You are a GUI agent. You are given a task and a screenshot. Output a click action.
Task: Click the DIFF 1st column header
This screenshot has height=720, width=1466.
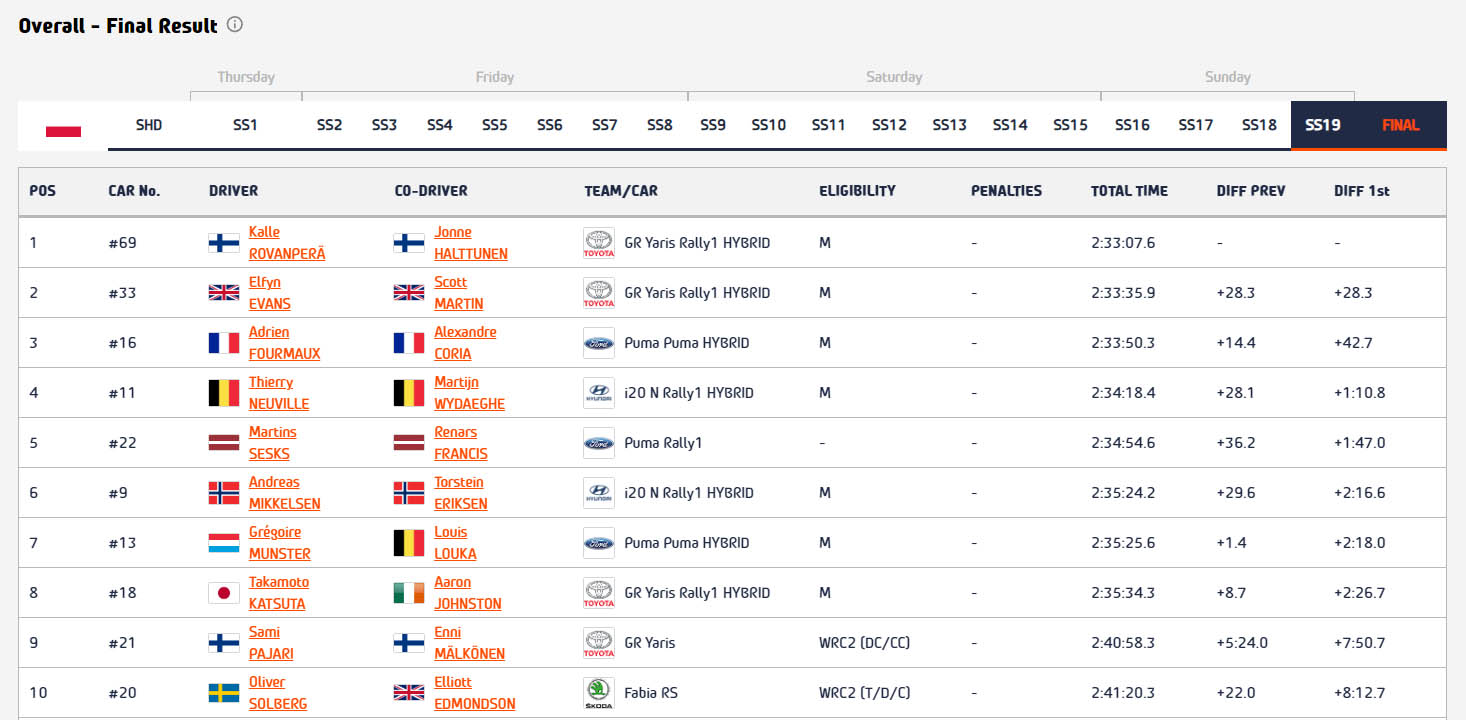tap(1361, 191)
